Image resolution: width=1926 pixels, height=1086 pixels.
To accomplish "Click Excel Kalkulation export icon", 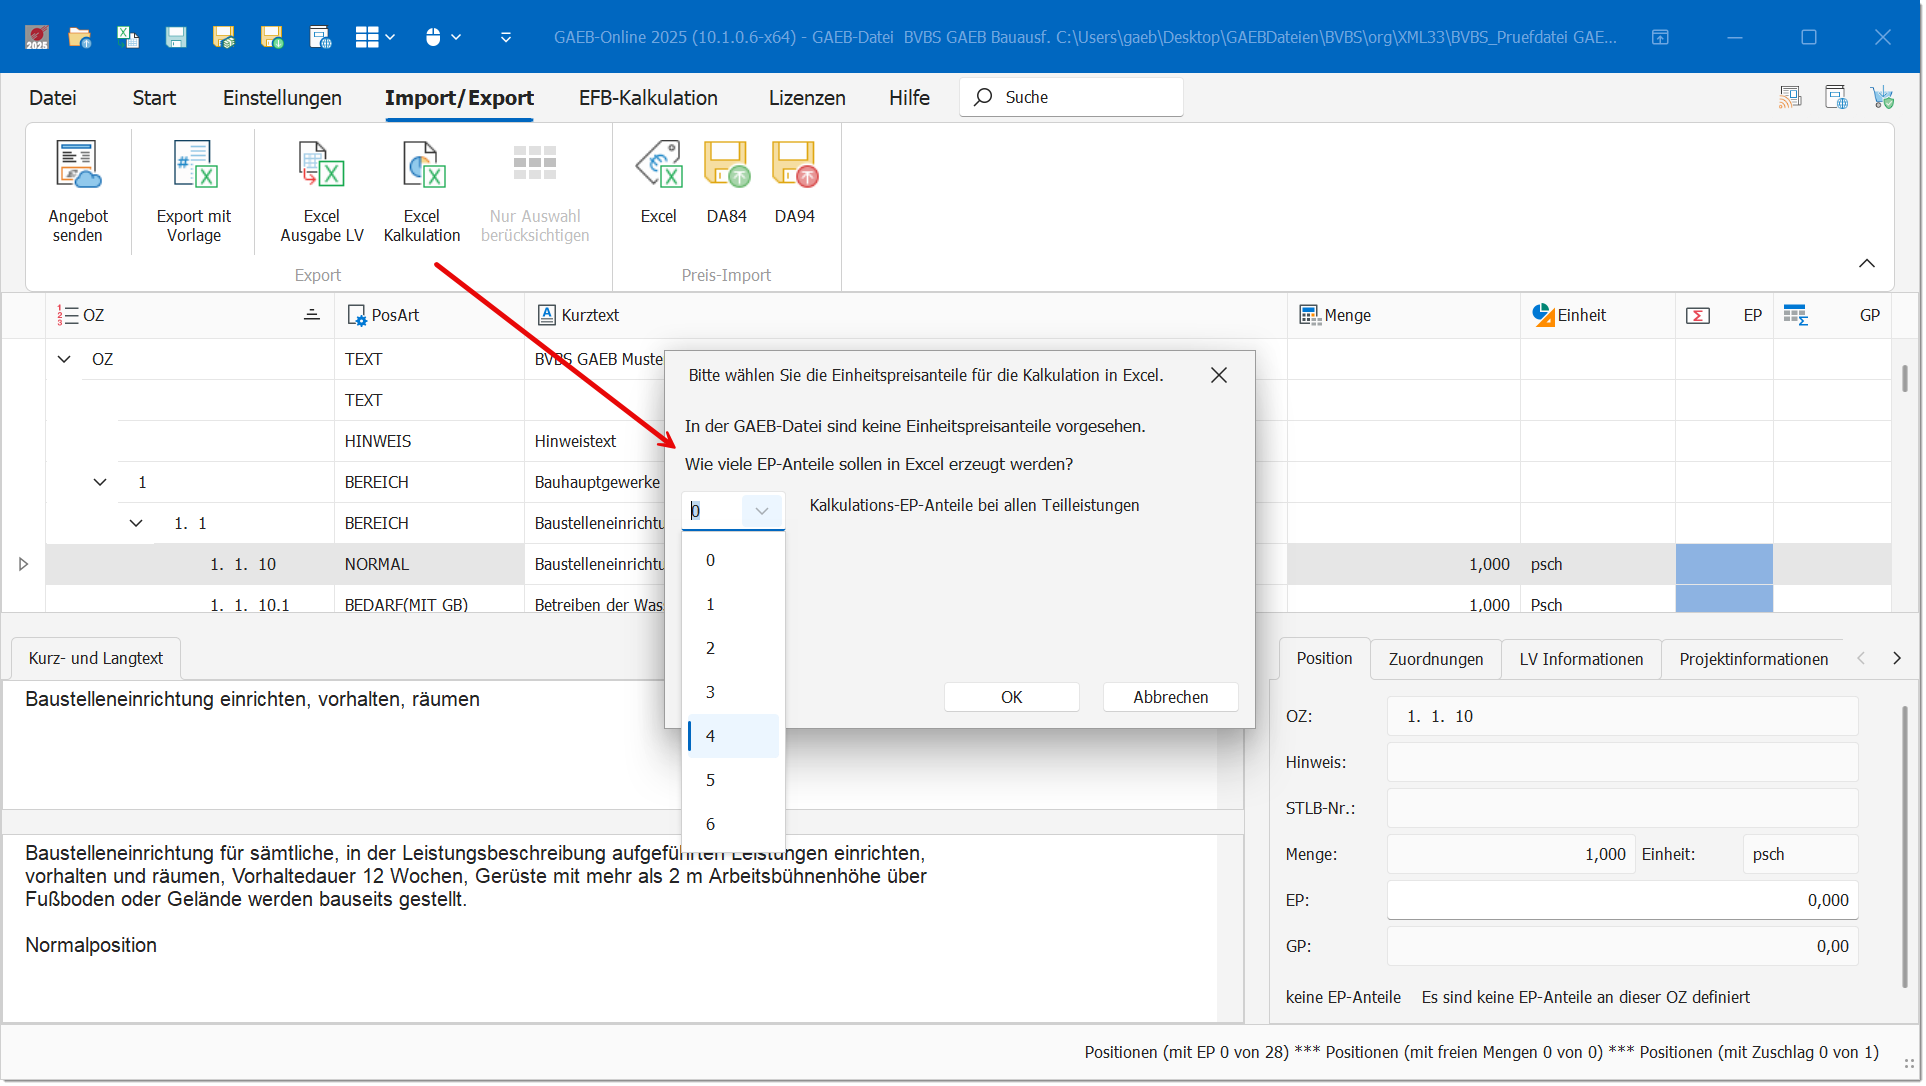I will coord(422,166).
